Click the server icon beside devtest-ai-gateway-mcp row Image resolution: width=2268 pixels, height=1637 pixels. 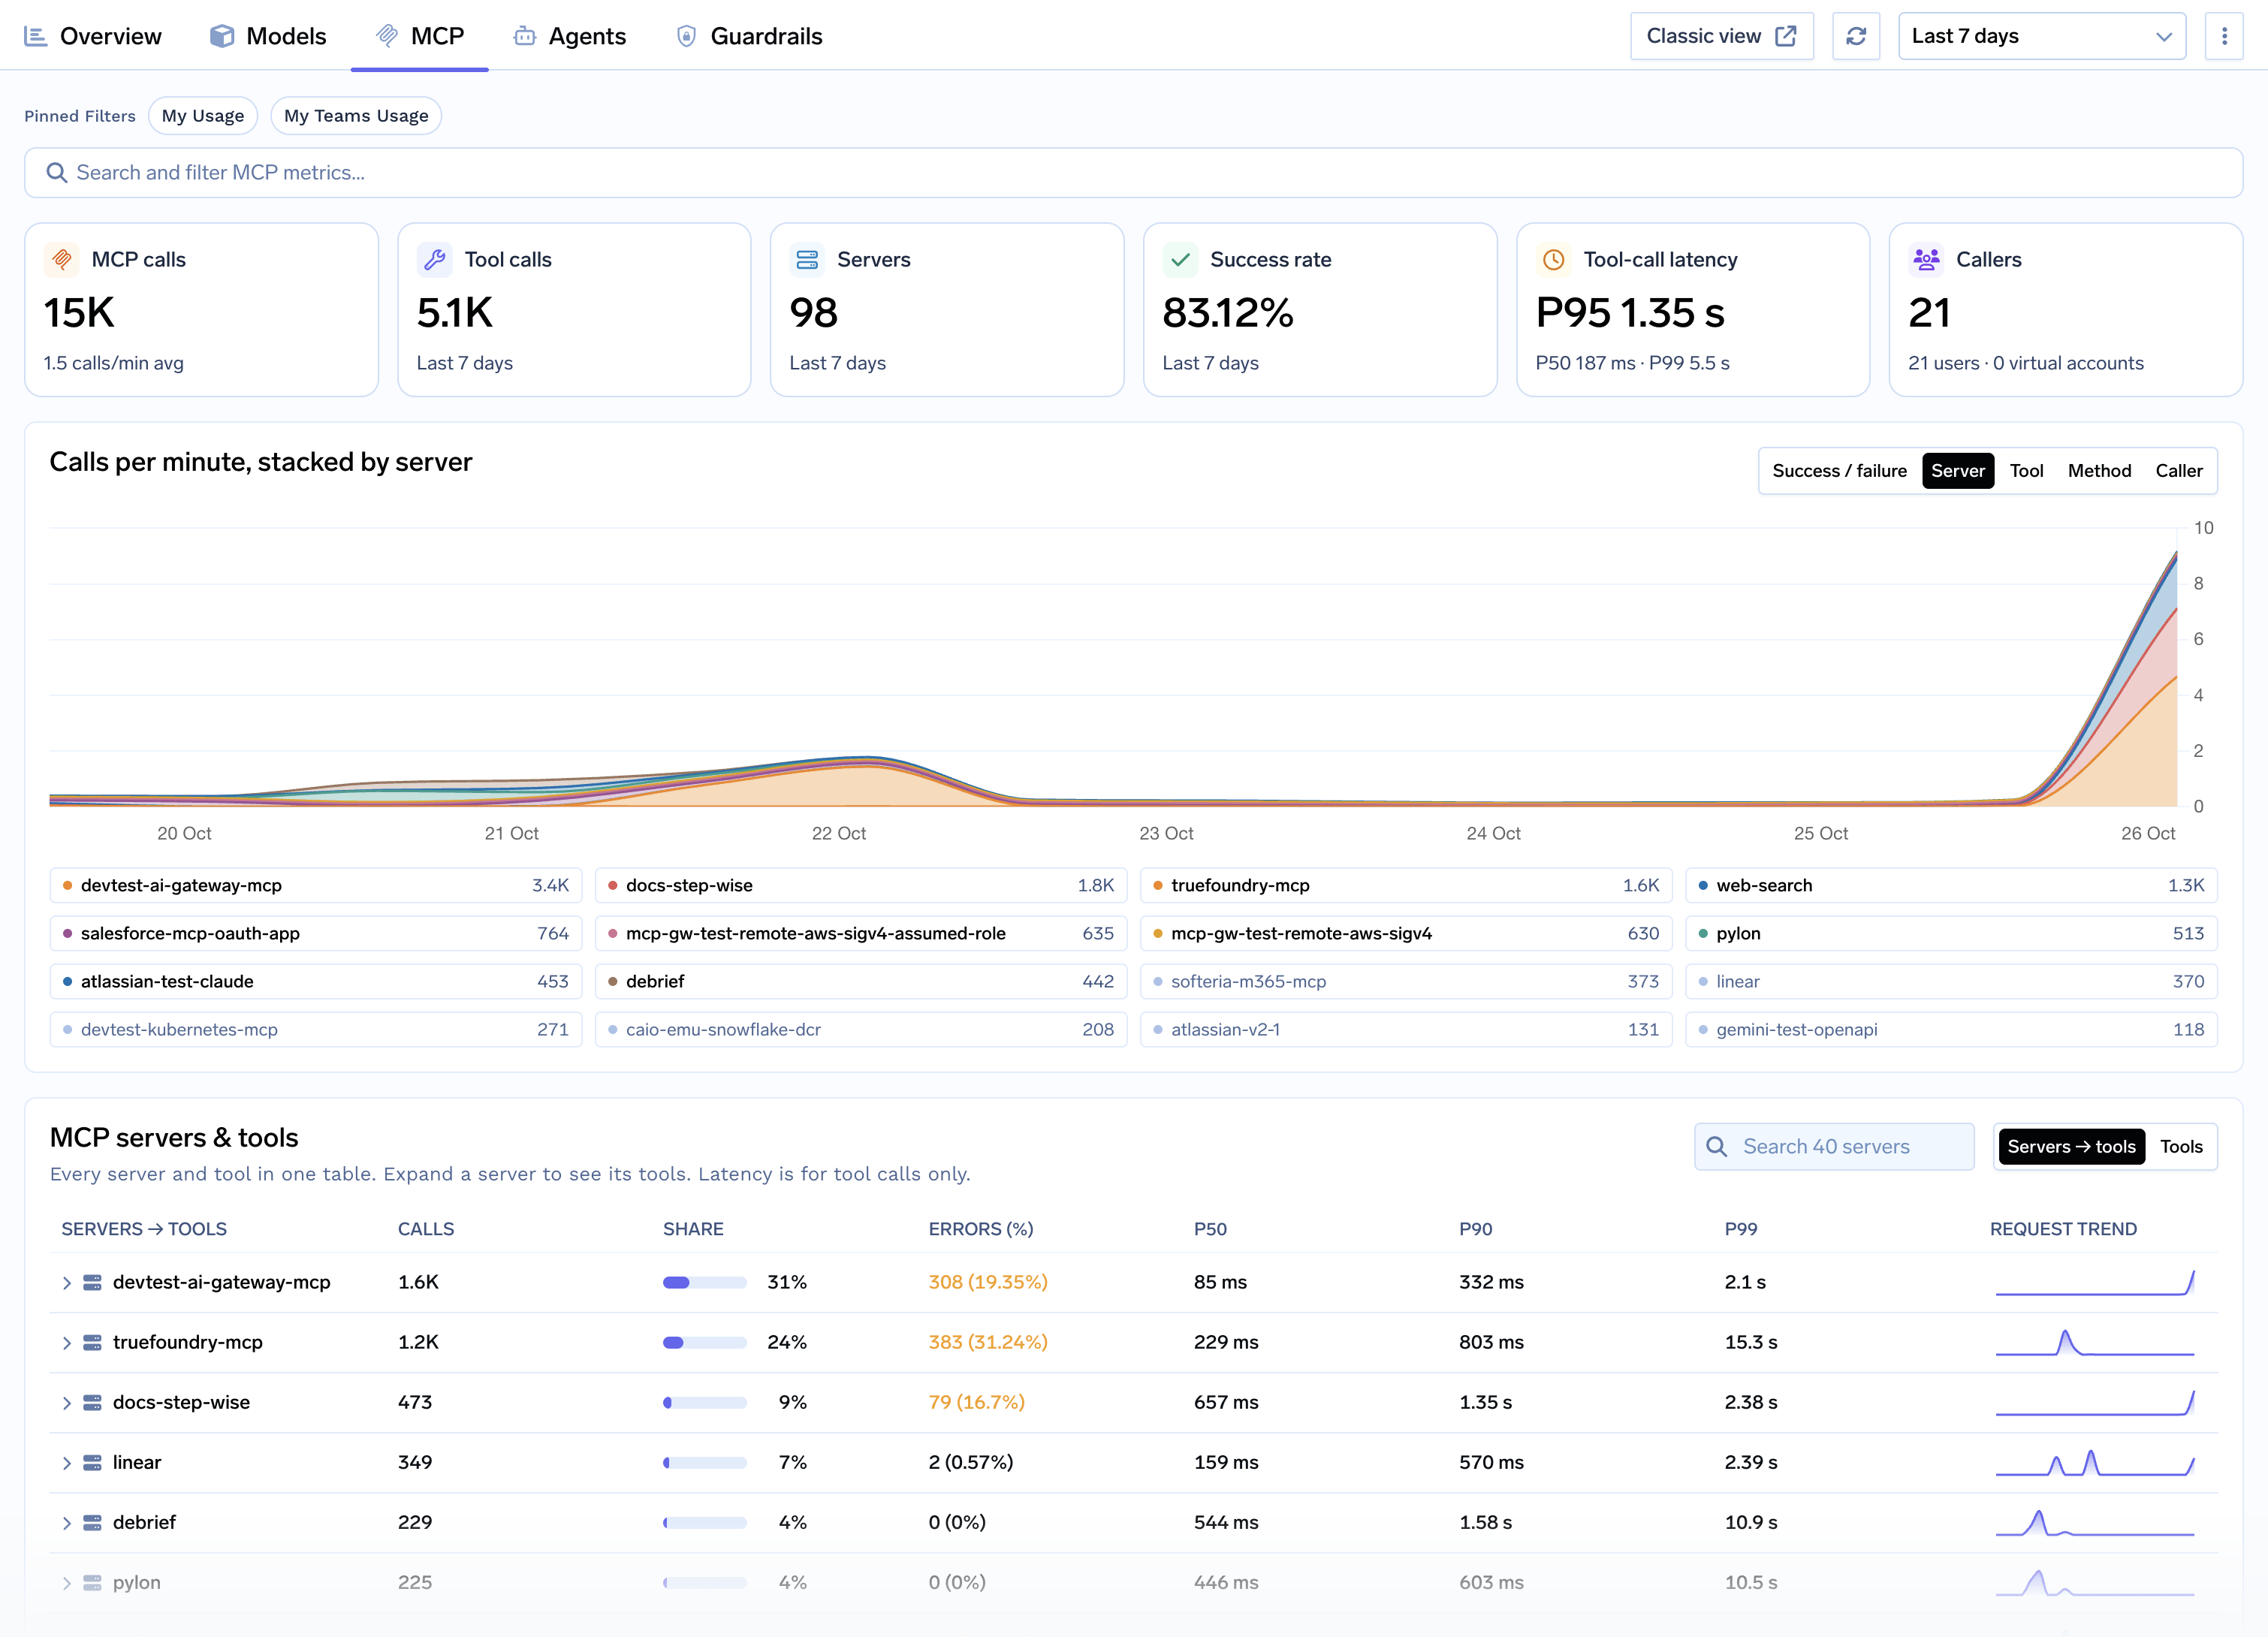[x=92, y=1282]
